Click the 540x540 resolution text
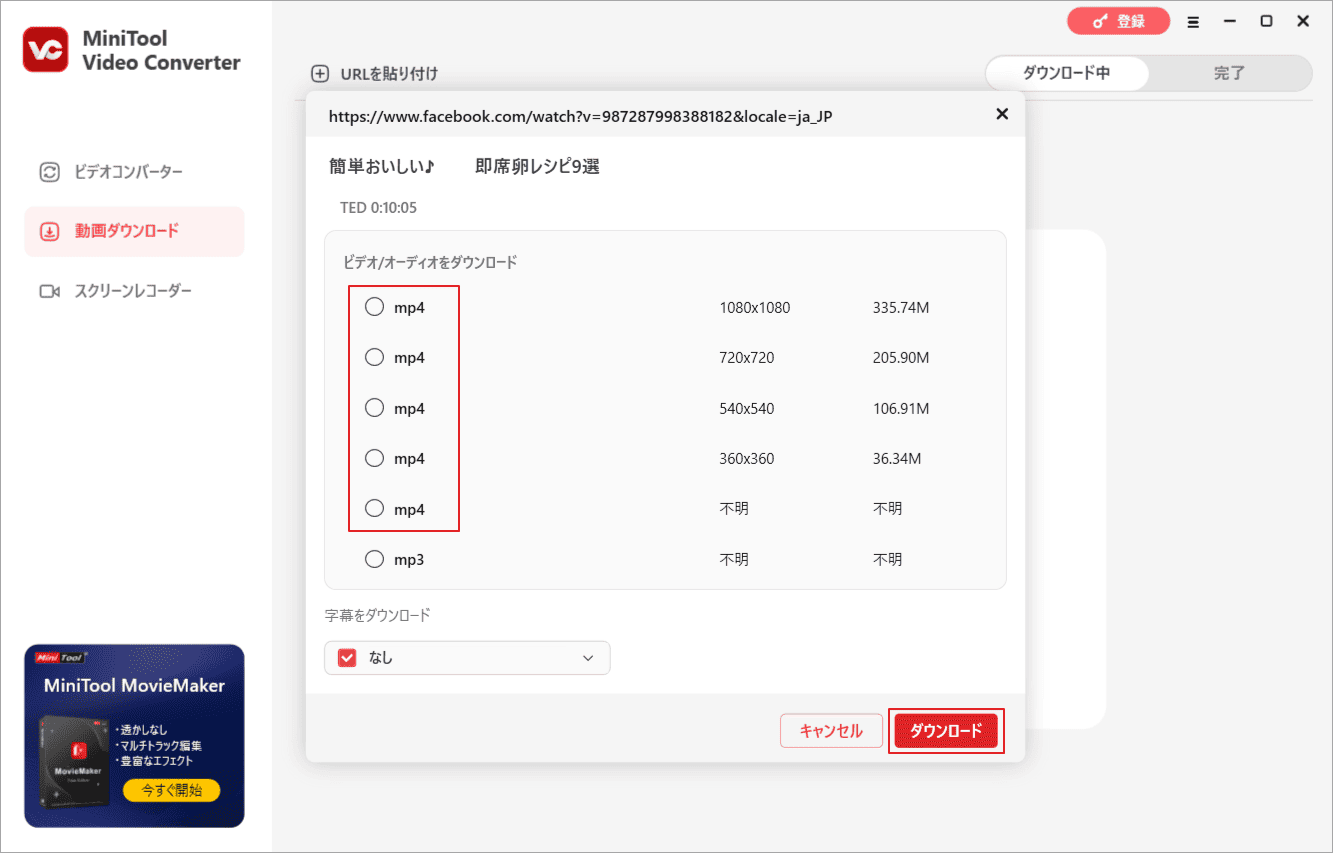Image resolution: width=1333 pixels, height=853 pixels. tap(746, 408)
